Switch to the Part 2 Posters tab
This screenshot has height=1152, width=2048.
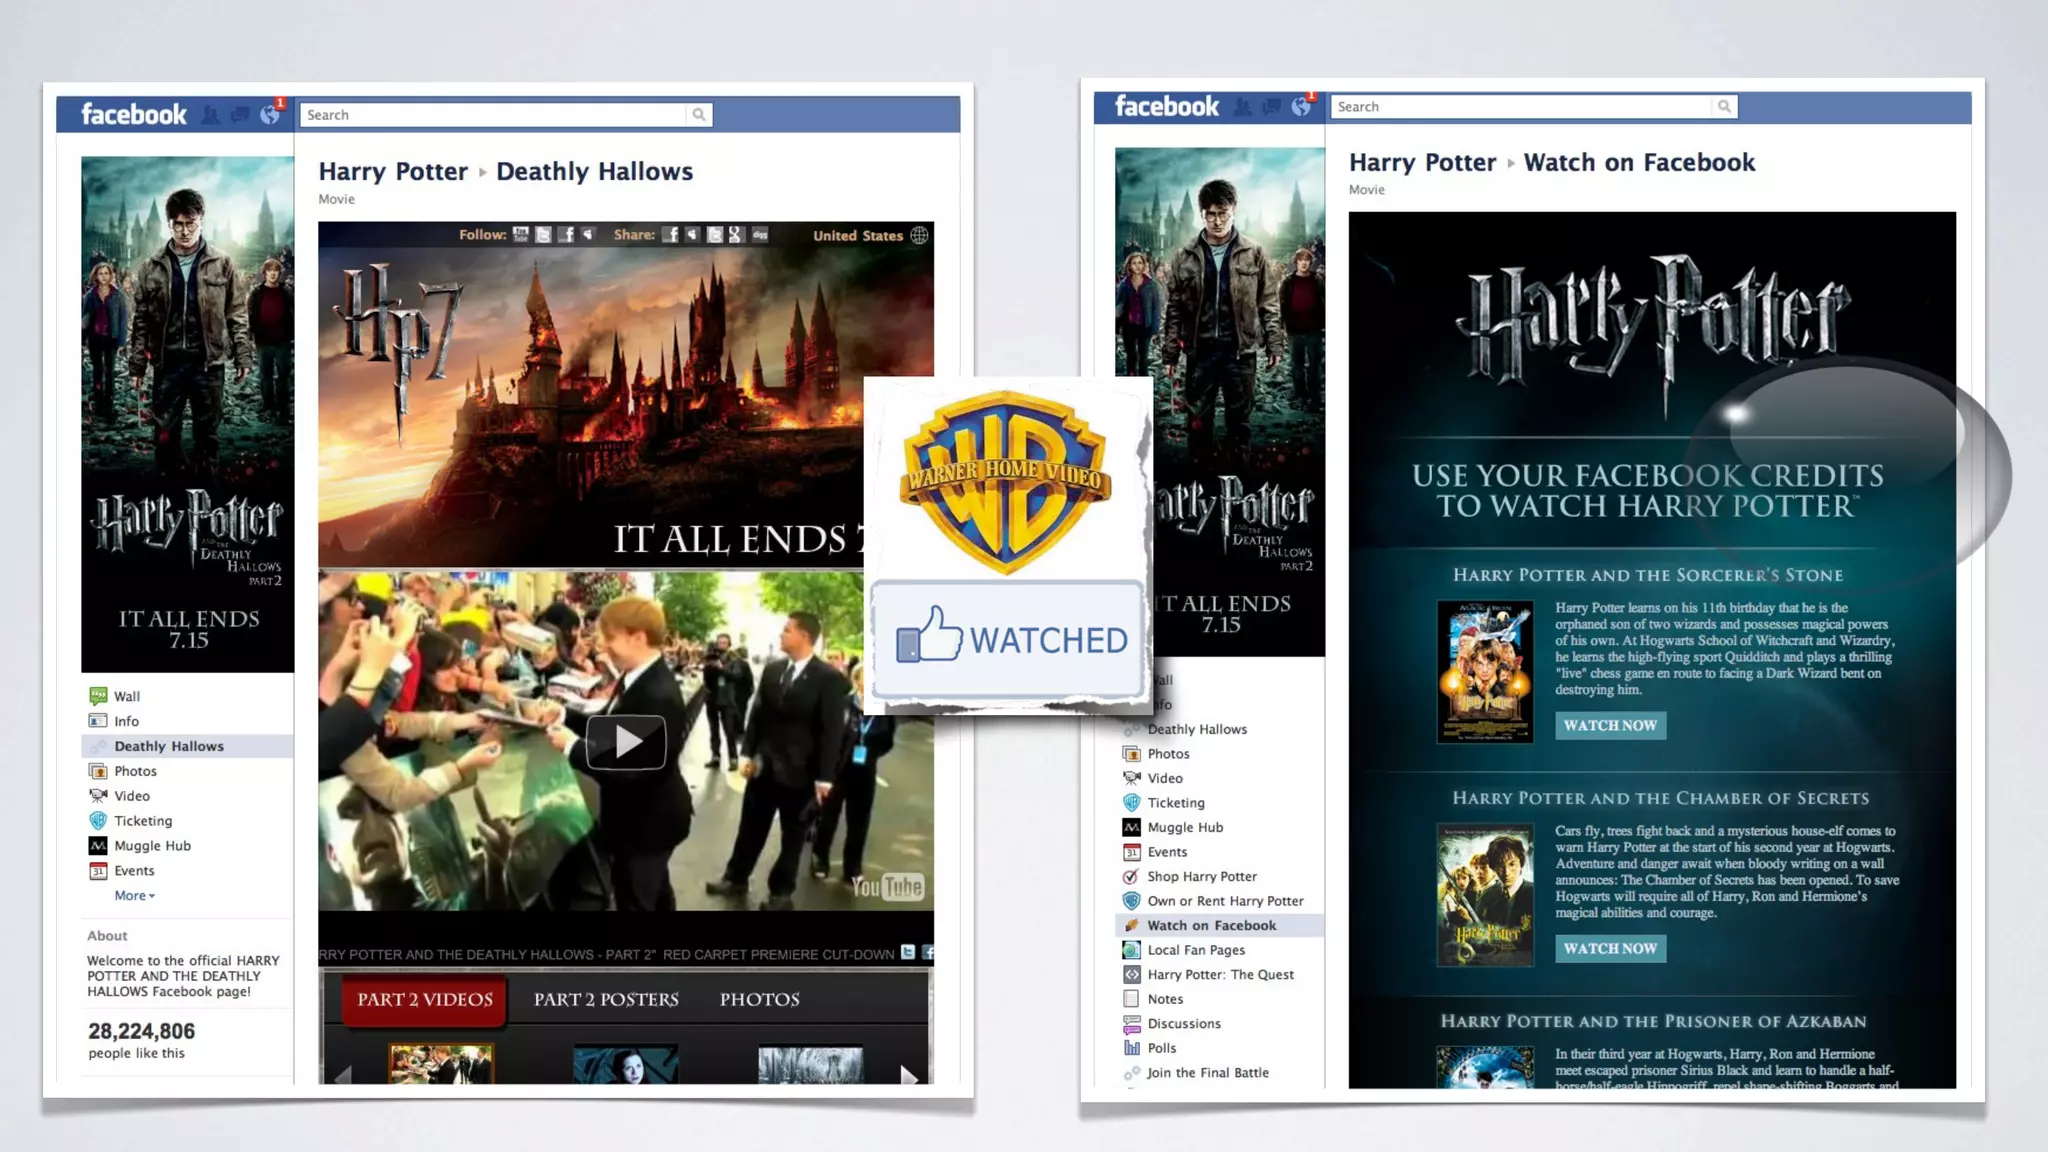tap(606, 999)
